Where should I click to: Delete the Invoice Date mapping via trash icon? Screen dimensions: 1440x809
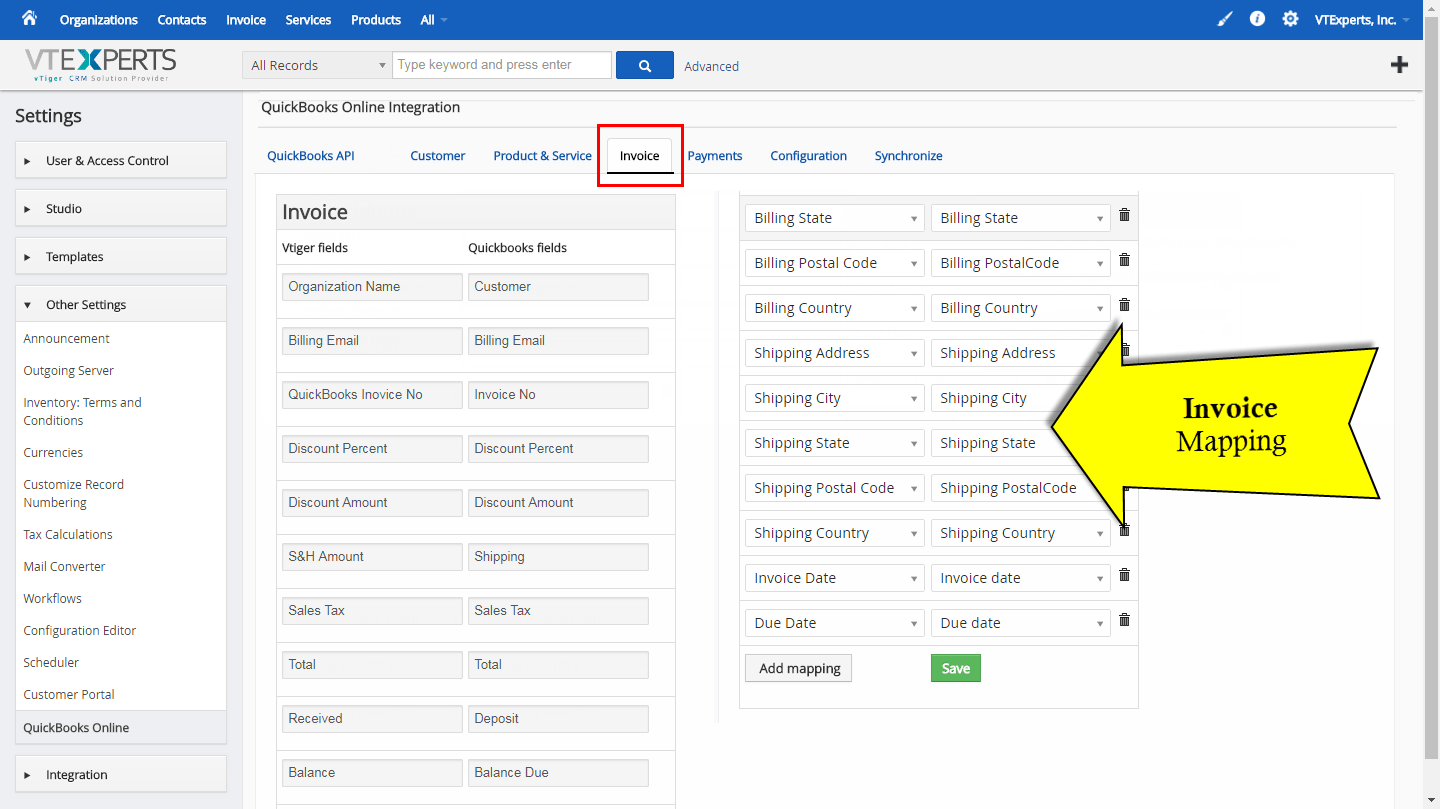pyautogui.click(x=1124, y=575)
